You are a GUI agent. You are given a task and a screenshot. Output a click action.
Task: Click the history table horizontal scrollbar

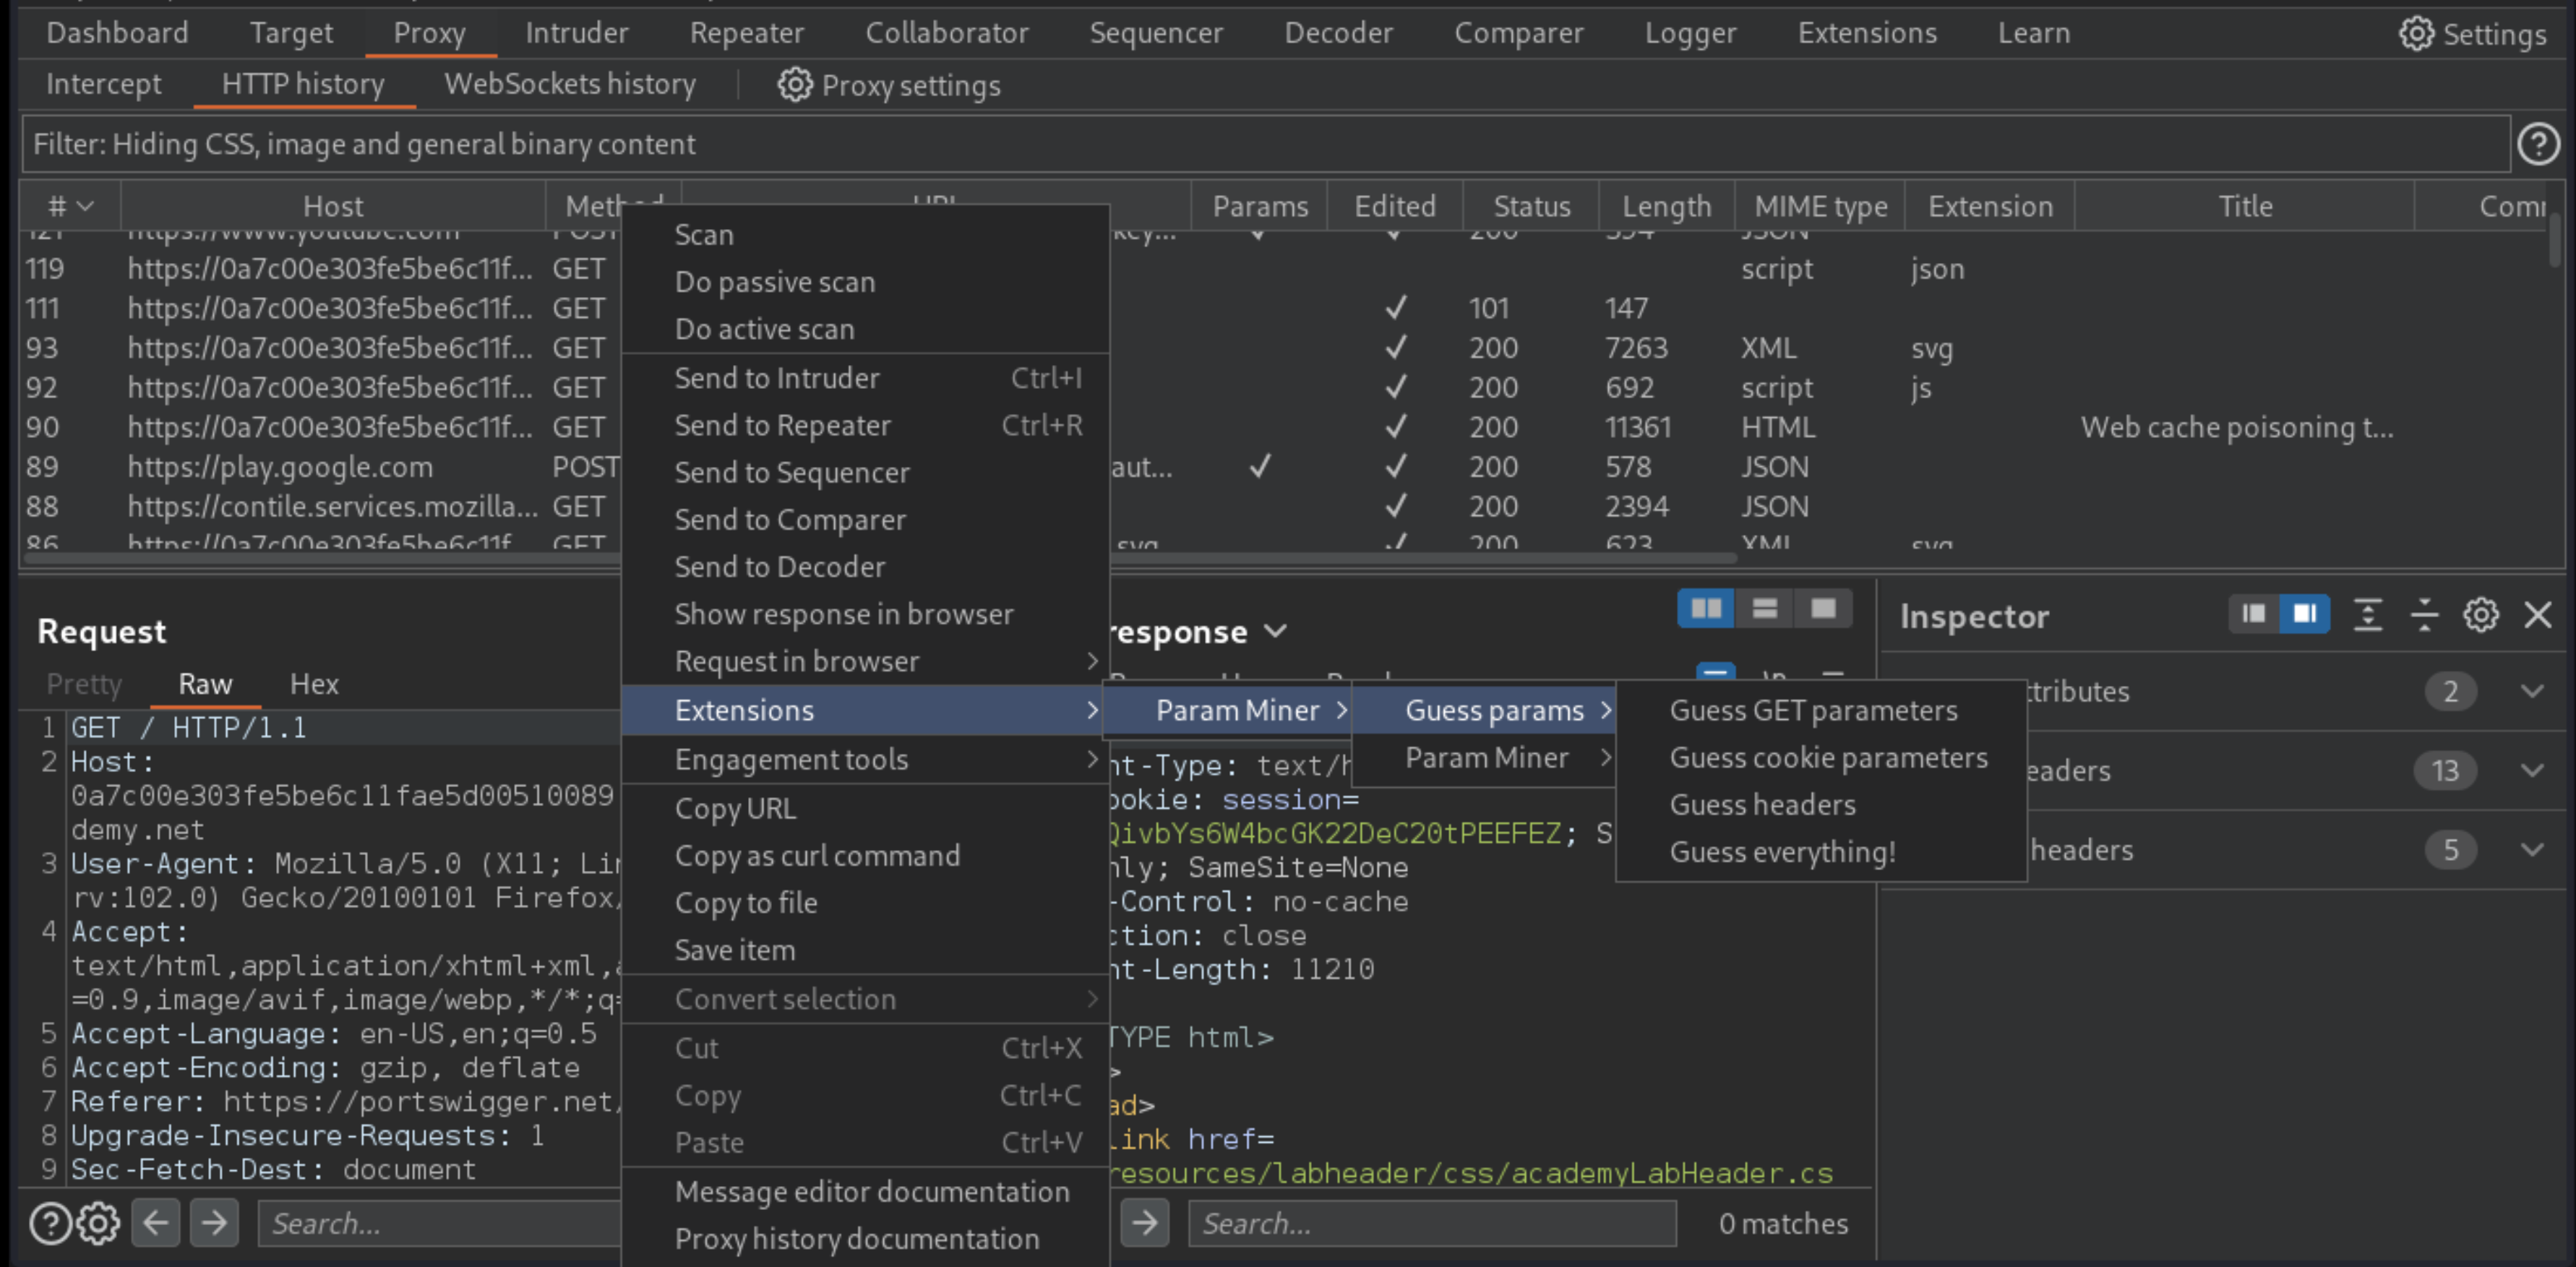pos(880,557)
